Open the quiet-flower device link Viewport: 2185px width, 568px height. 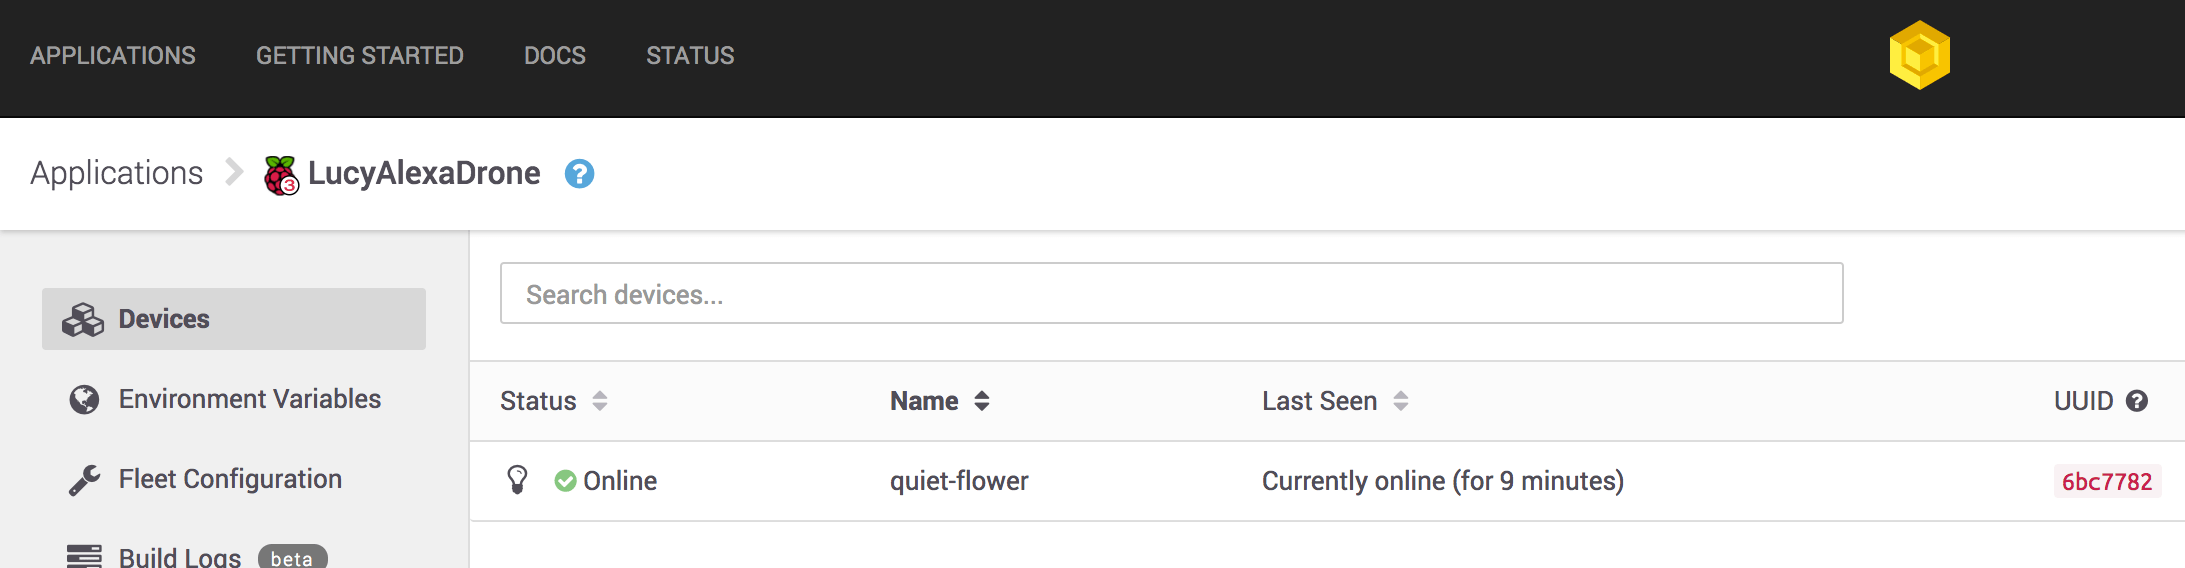(x=959, y=481)
